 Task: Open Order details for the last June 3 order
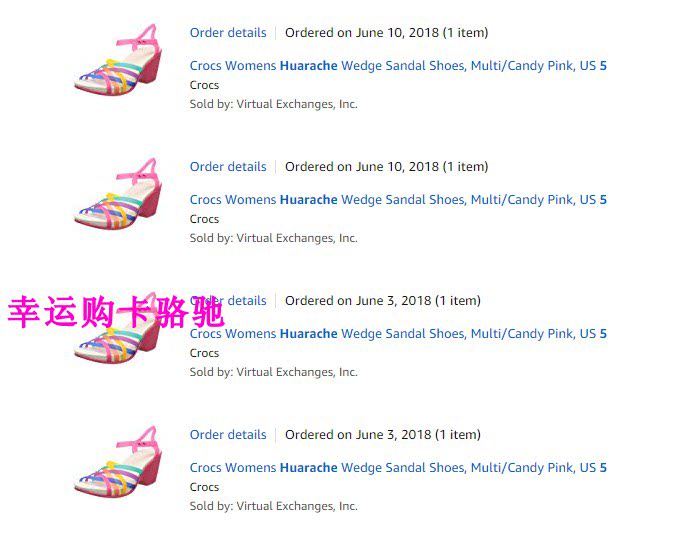pos(228,434)
